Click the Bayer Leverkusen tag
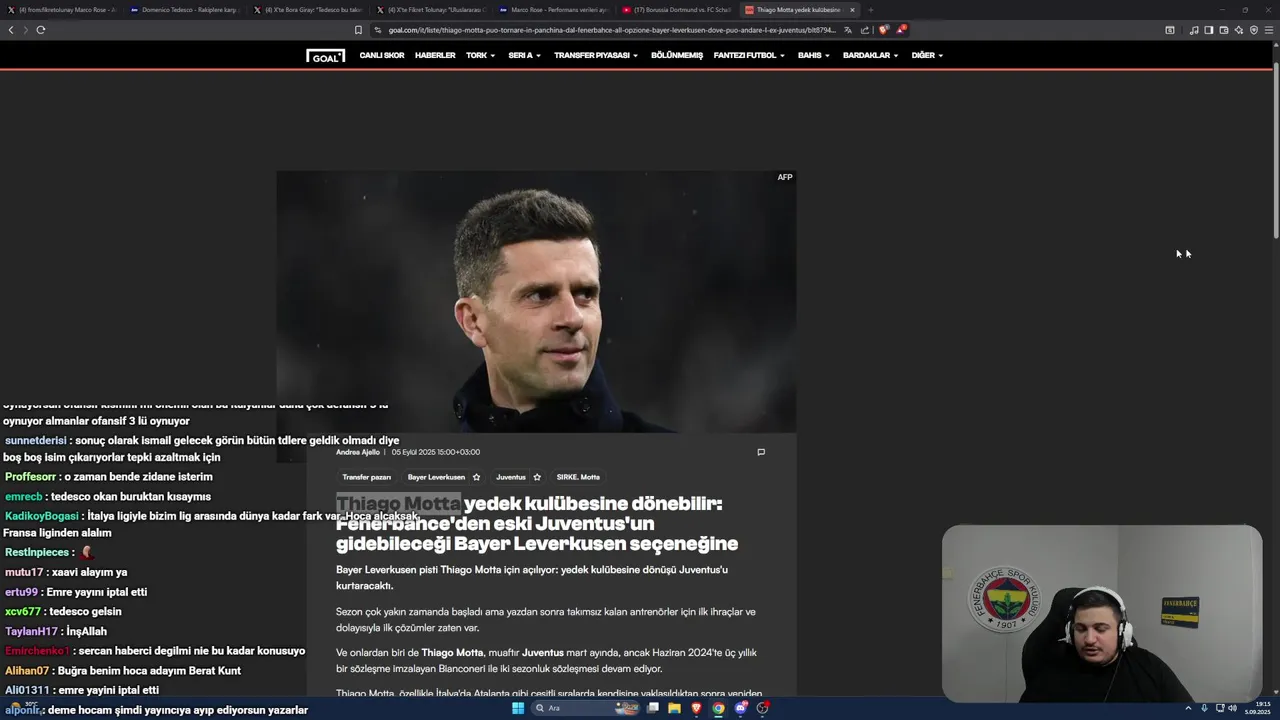 pos(436,477)
